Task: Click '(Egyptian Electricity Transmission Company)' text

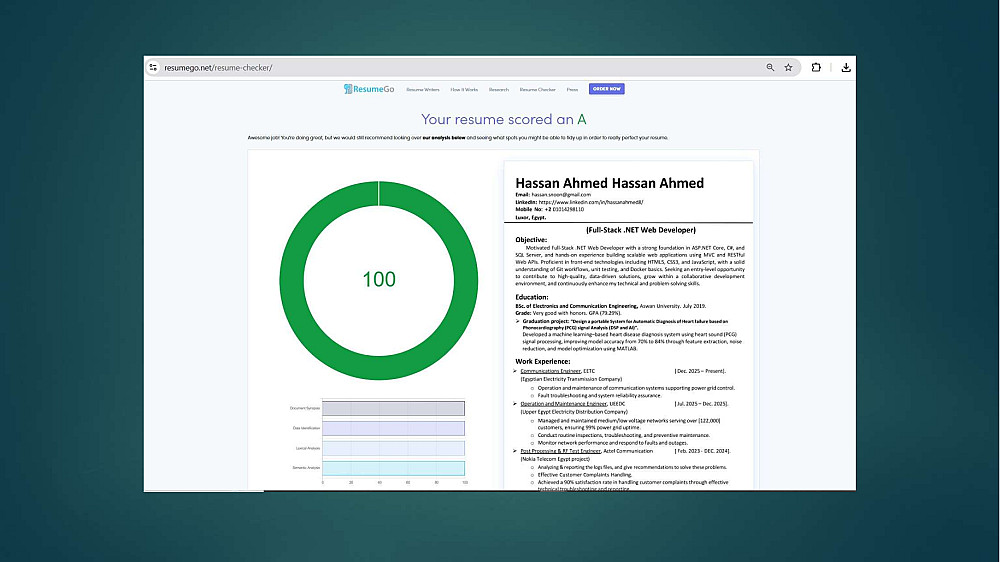Action: coord(571,379)
